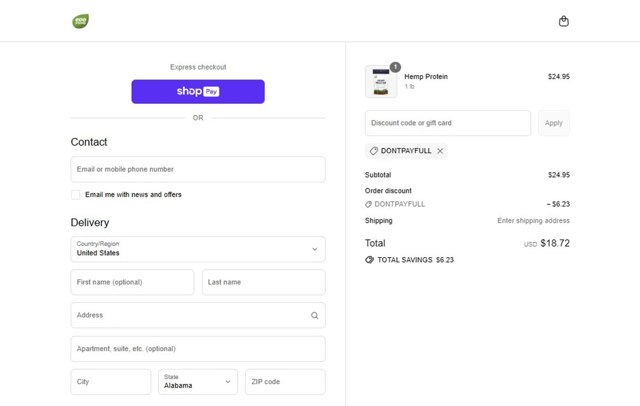Click the Subtotal $24.95 value

tap(558, 175)
